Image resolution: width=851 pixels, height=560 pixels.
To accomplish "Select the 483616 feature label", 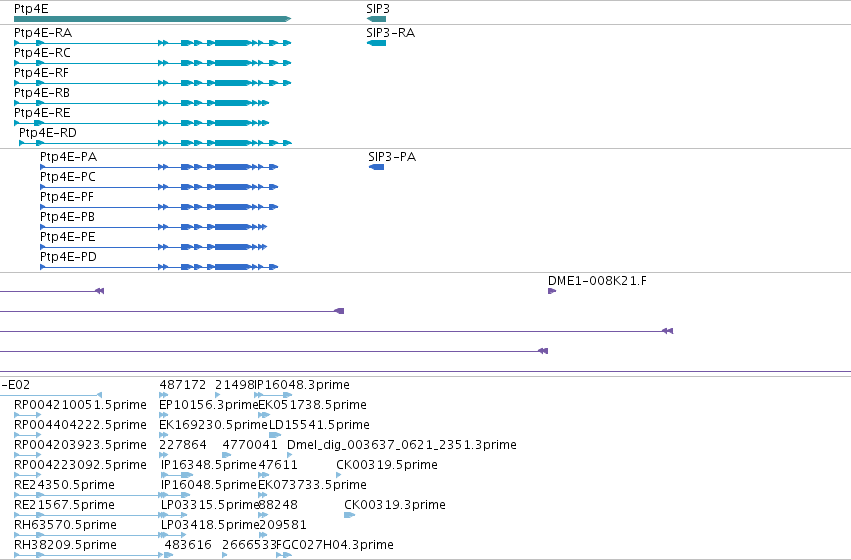I will tap(188, 544).
